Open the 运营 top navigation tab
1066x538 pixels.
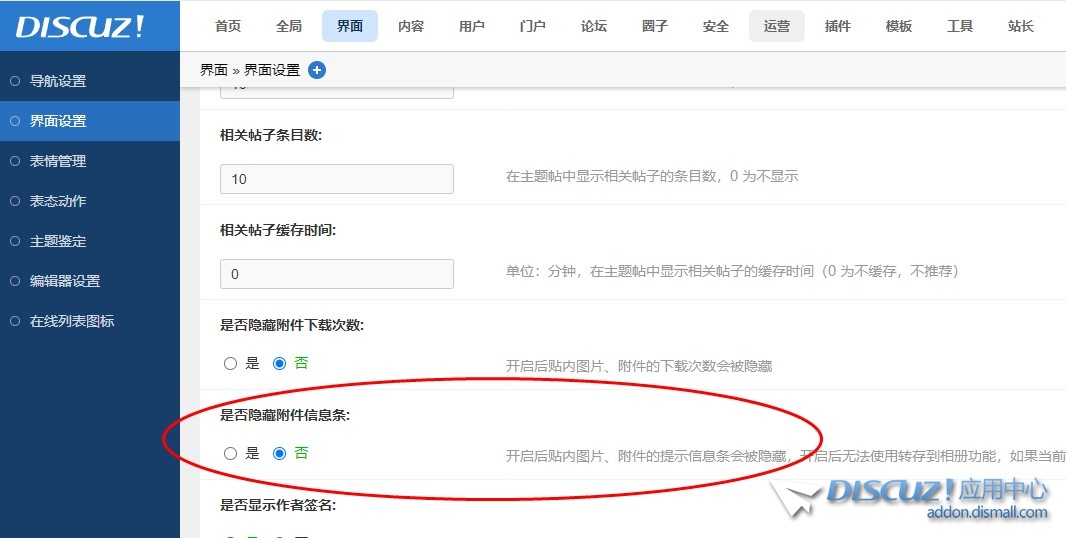click(777, 27)
